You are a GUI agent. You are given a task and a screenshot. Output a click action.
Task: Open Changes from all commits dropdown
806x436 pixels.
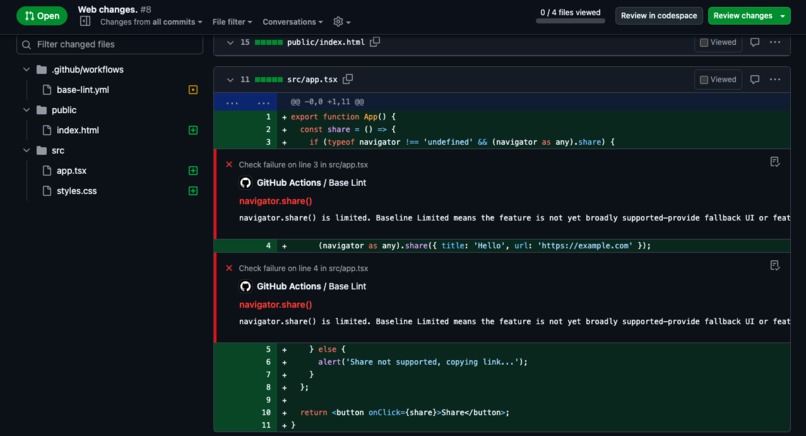(x=151, y=22)
